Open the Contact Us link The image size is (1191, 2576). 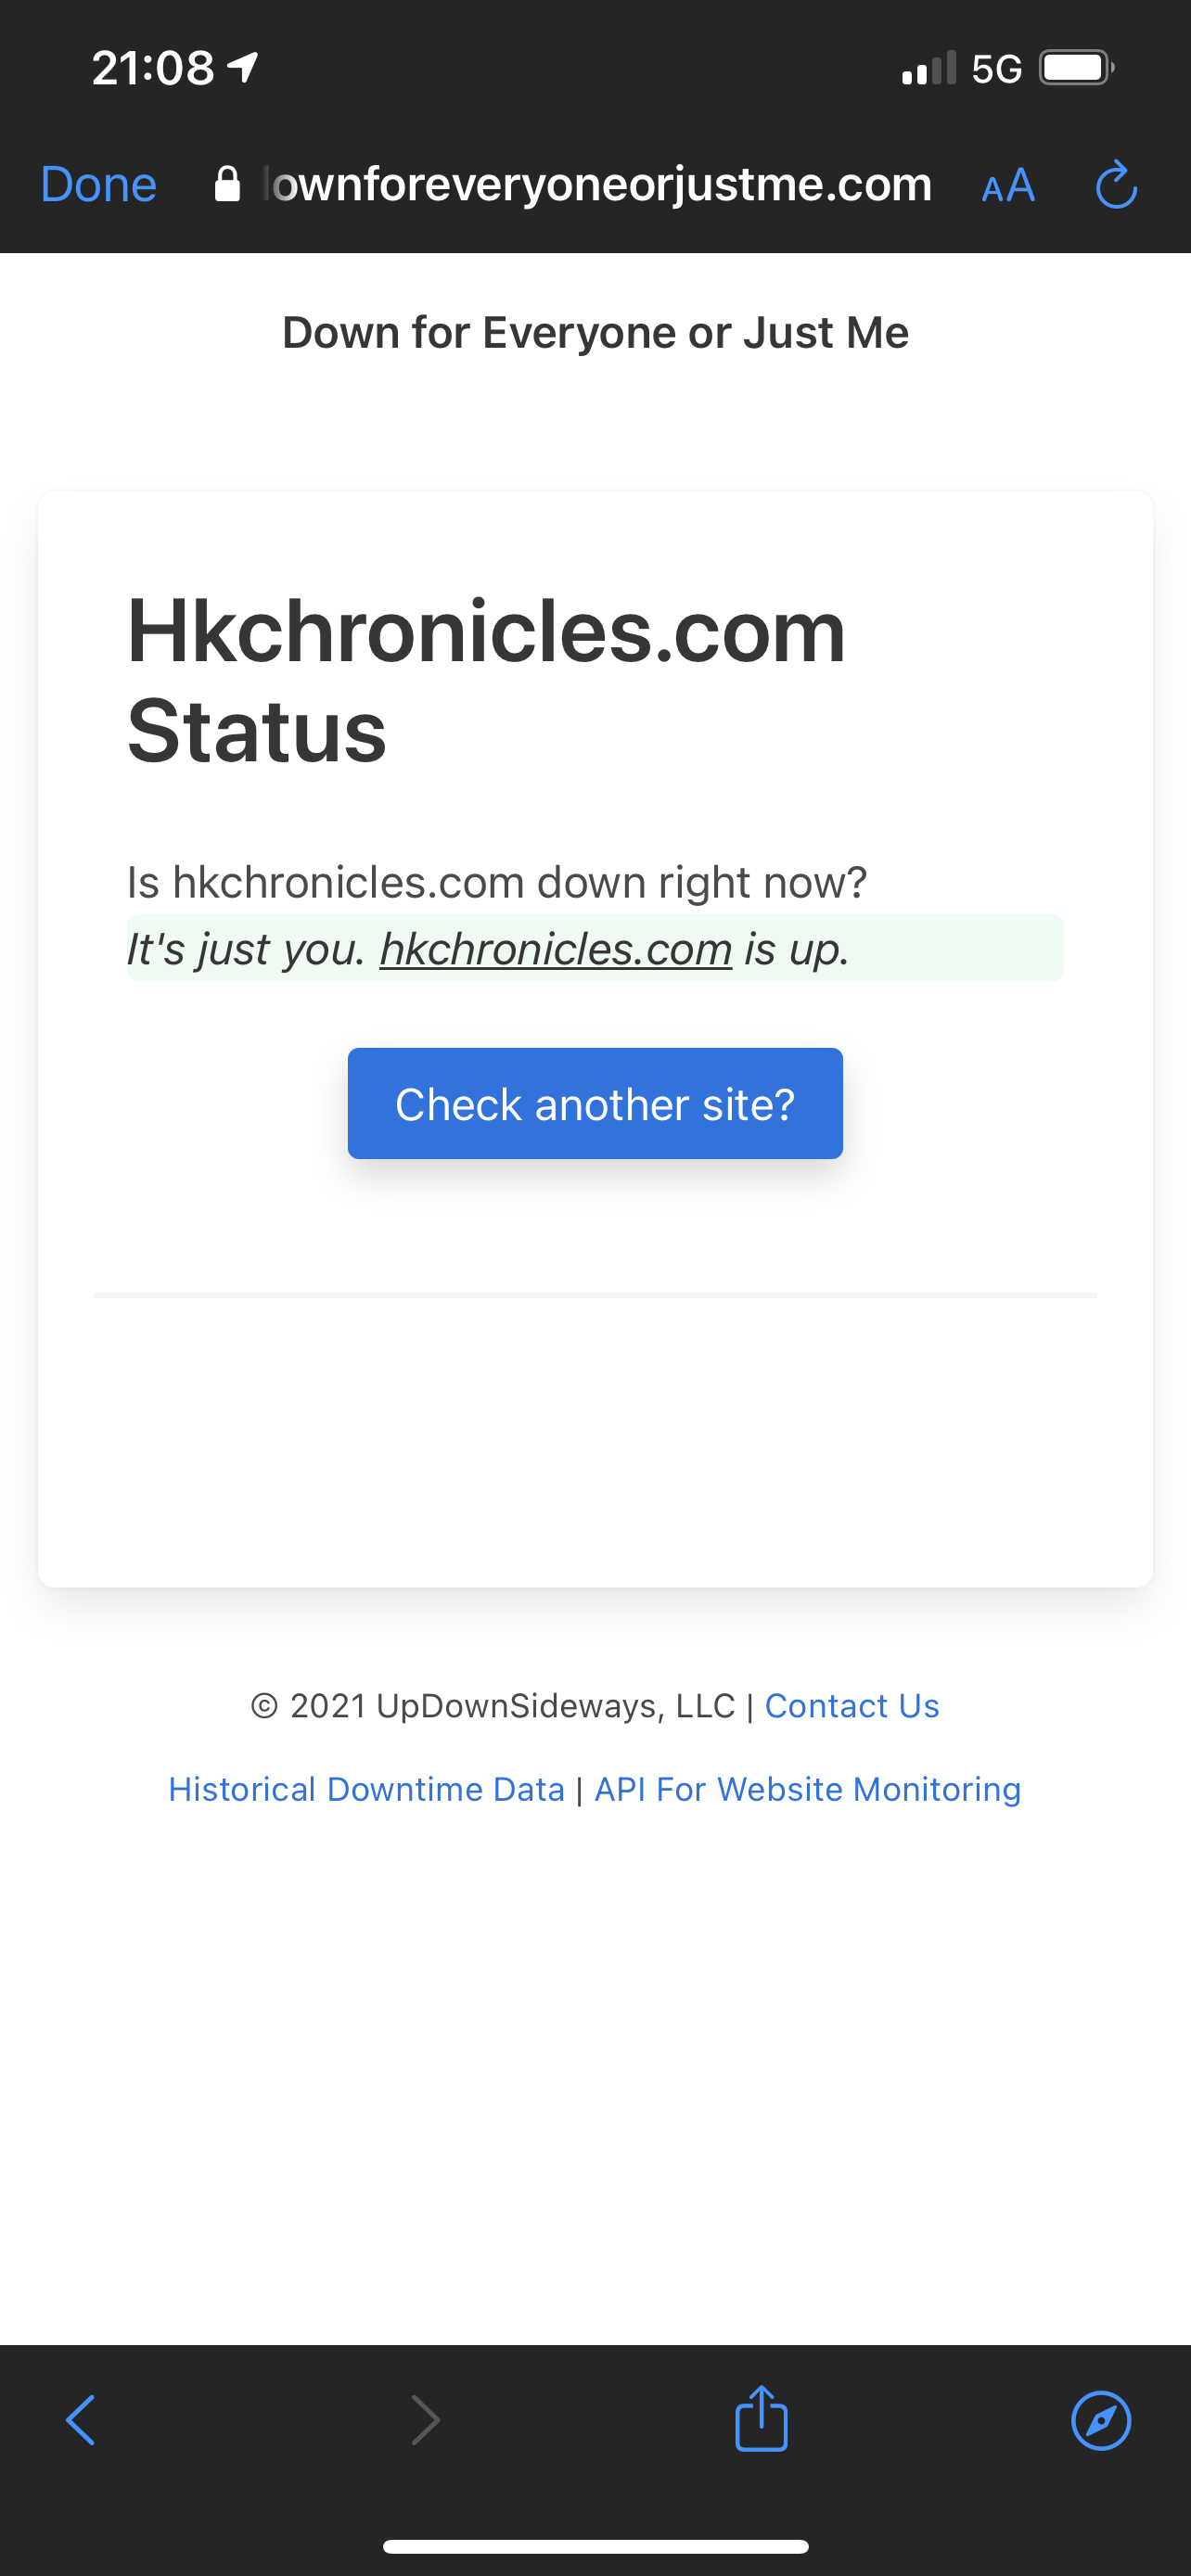pos(852,1705)
